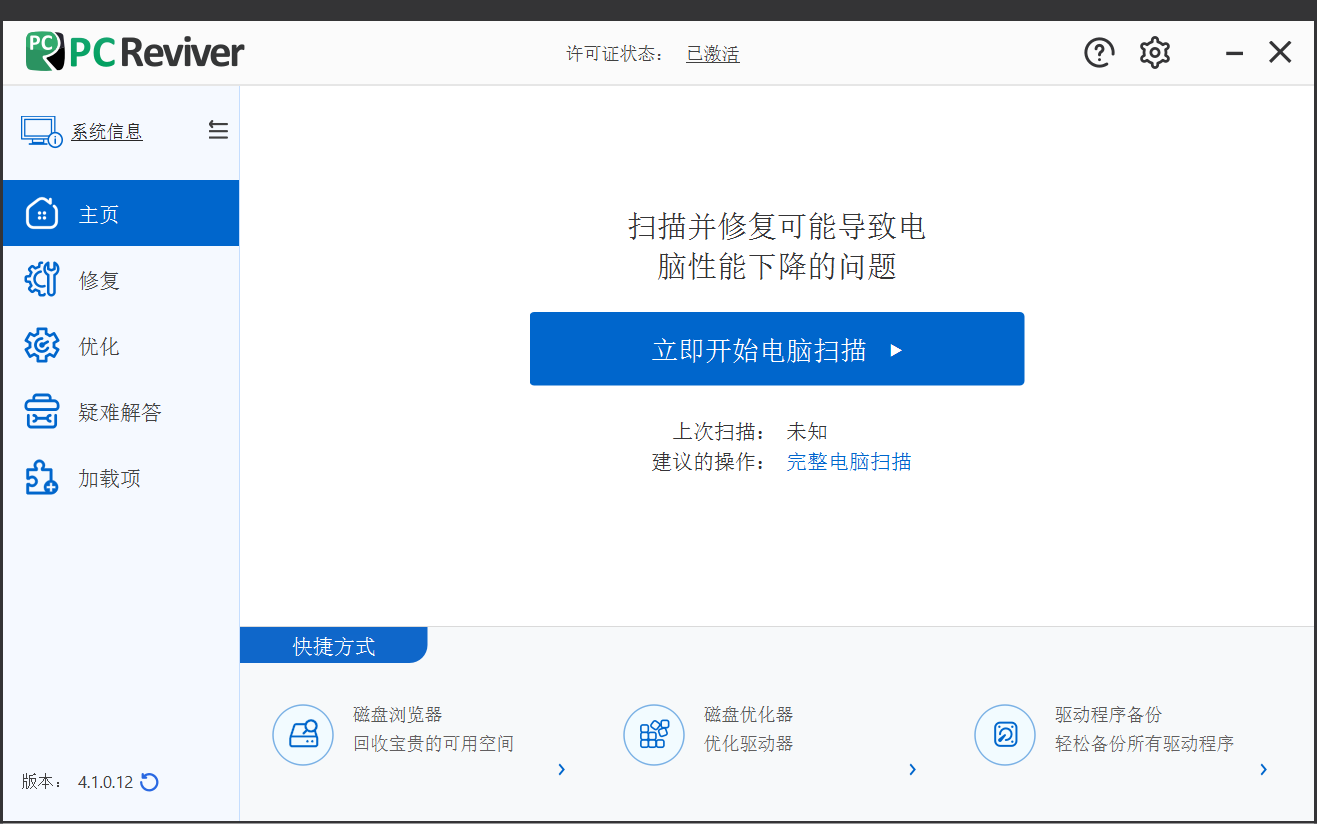Viewport: 1317px width, 824px height.
Task: Click the 优化驱动器 description text
Action: 749,744
